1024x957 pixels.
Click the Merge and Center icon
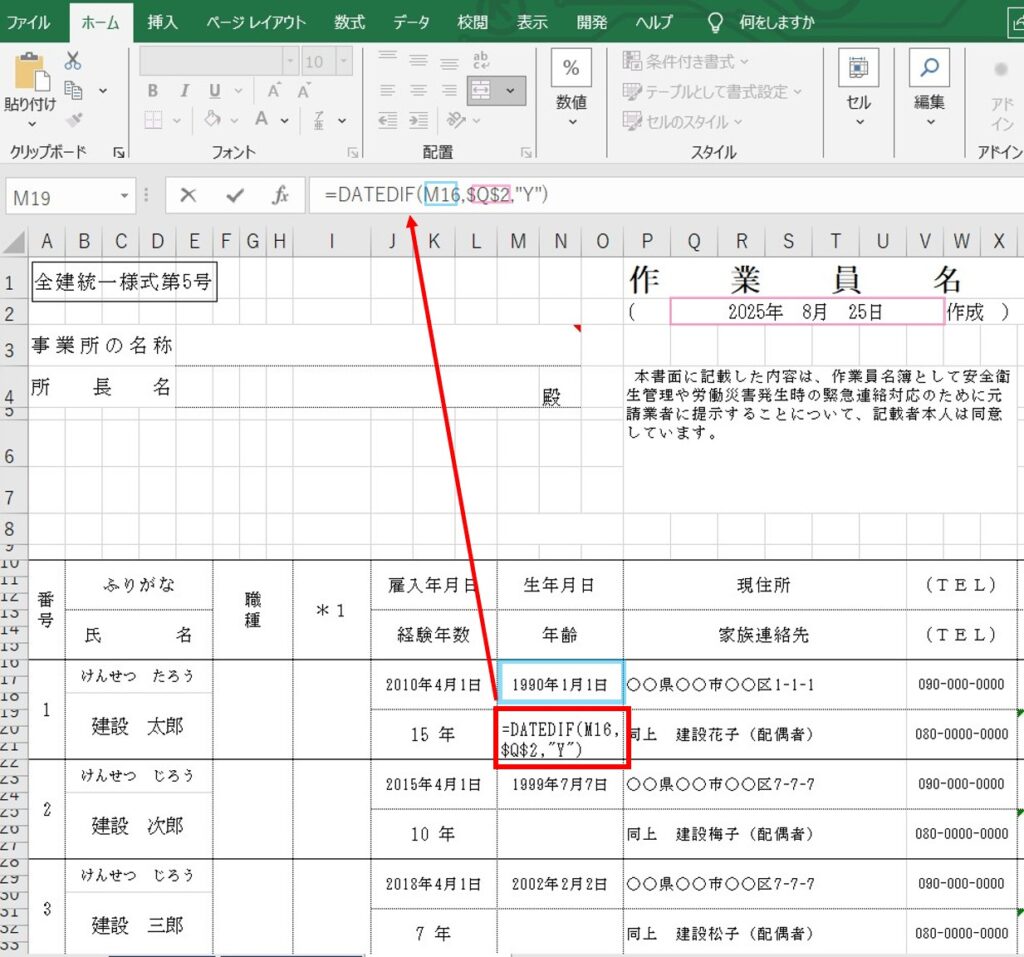tap(482, 90)
